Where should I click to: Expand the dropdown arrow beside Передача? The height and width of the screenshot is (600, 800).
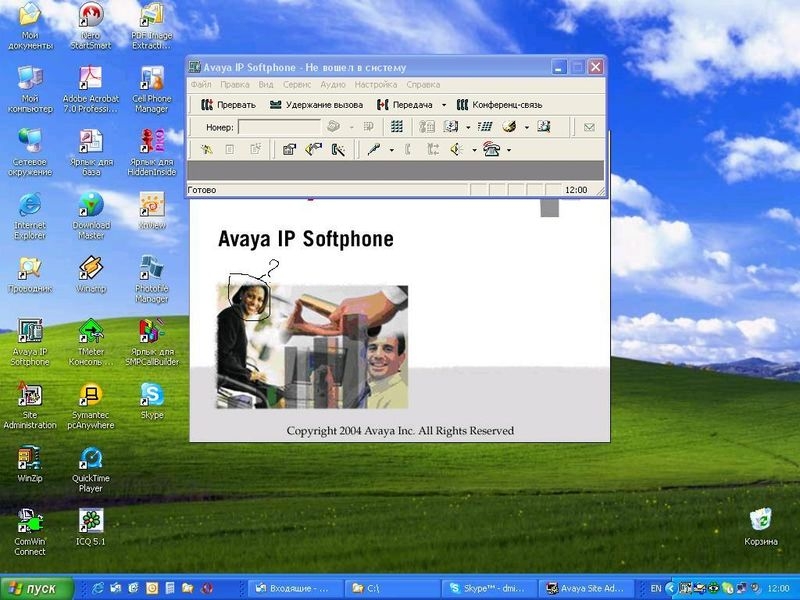[x=444, y=105]
